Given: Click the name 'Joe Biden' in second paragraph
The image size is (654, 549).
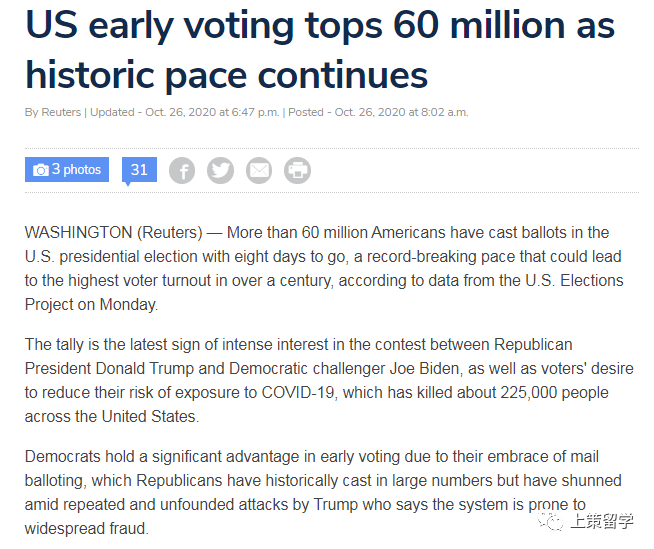Looking at the screenshot, I should tap(424, 368).
